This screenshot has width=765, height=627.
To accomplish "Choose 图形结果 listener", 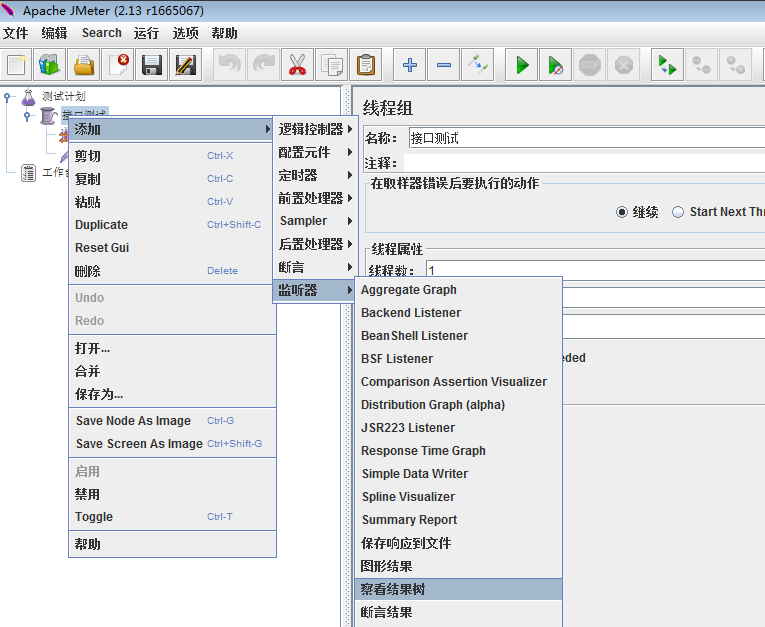I will (x=459, y=566).
